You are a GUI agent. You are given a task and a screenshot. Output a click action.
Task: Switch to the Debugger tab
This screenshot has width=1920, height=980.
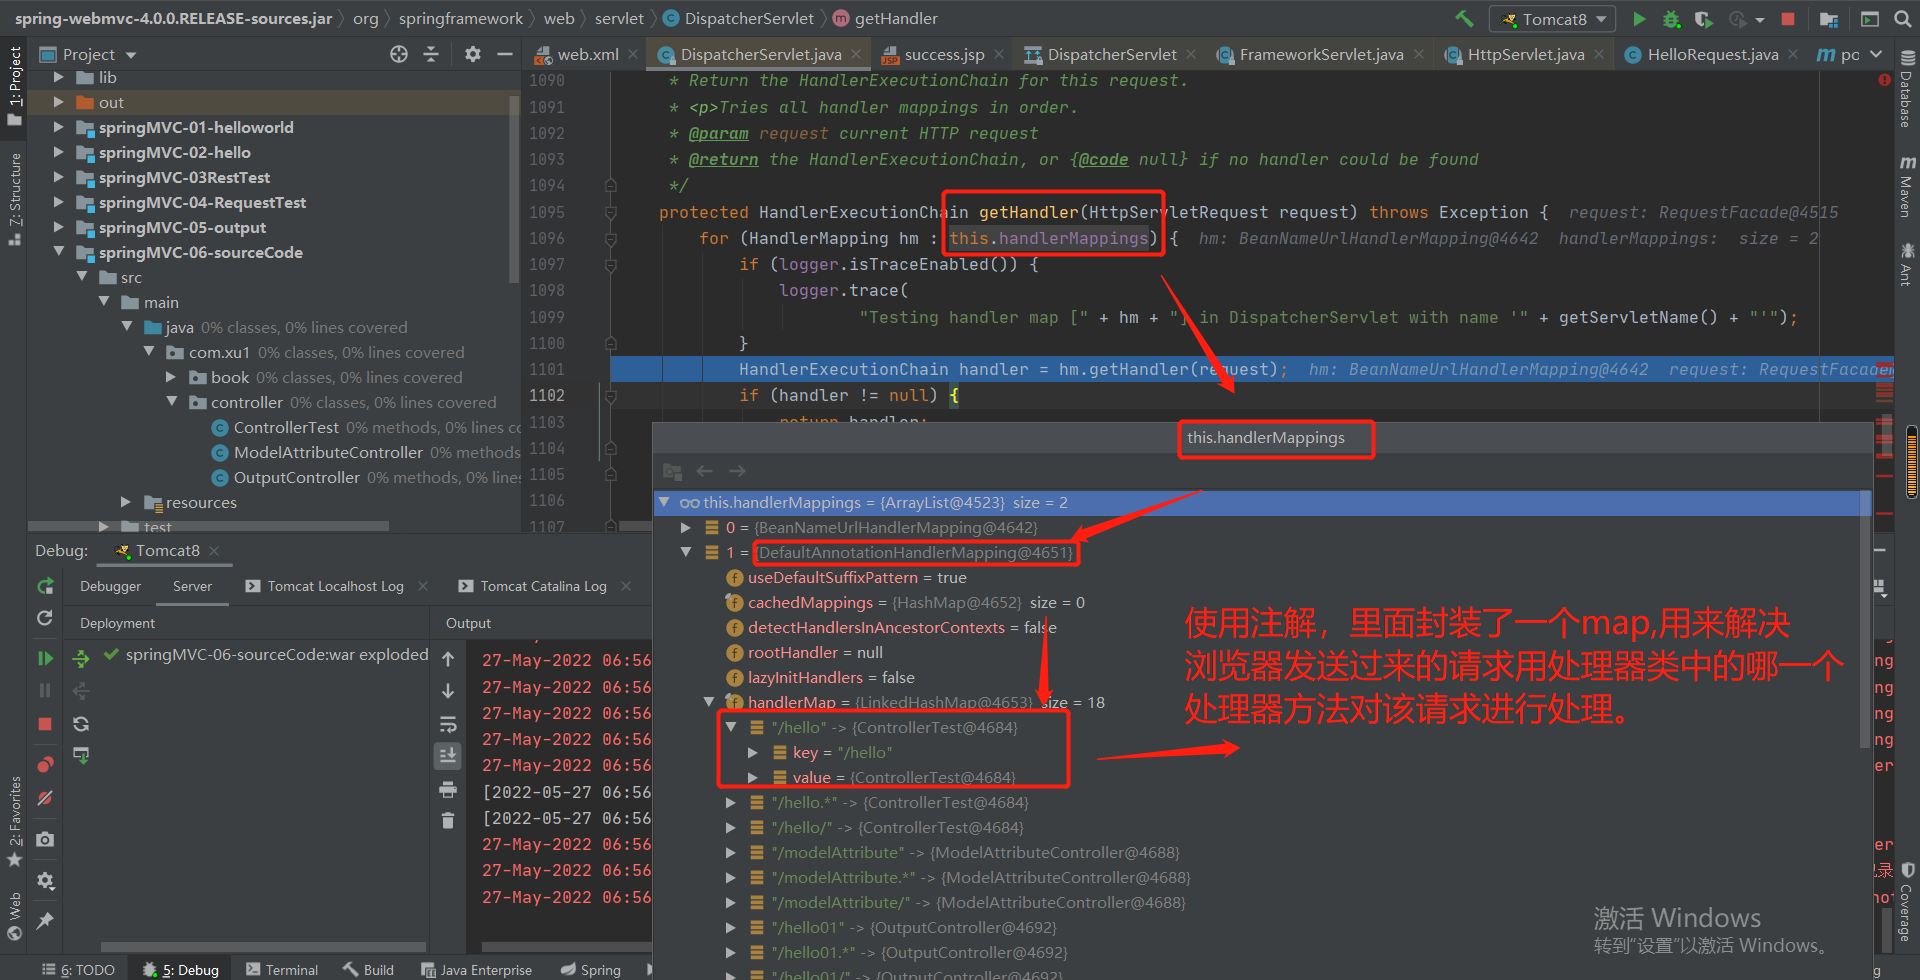coord(110,586)
